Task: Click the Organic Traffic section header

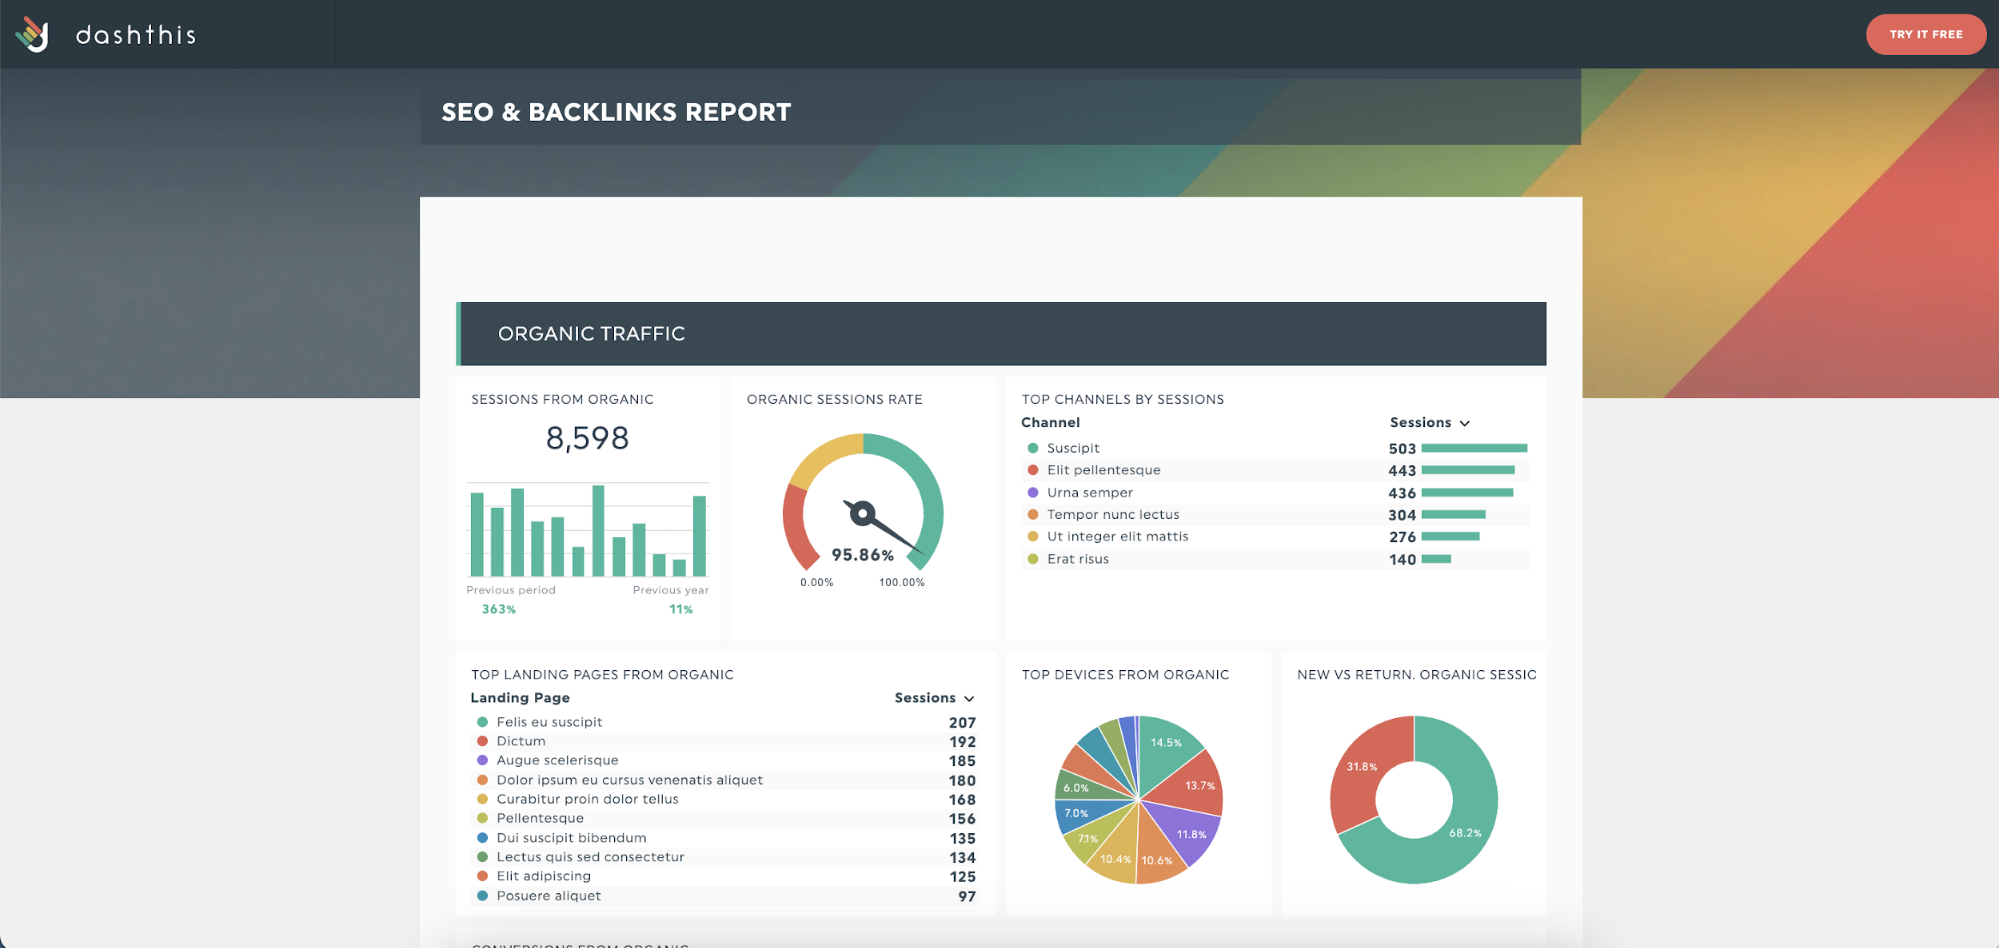Action: tap(1001, 334)
